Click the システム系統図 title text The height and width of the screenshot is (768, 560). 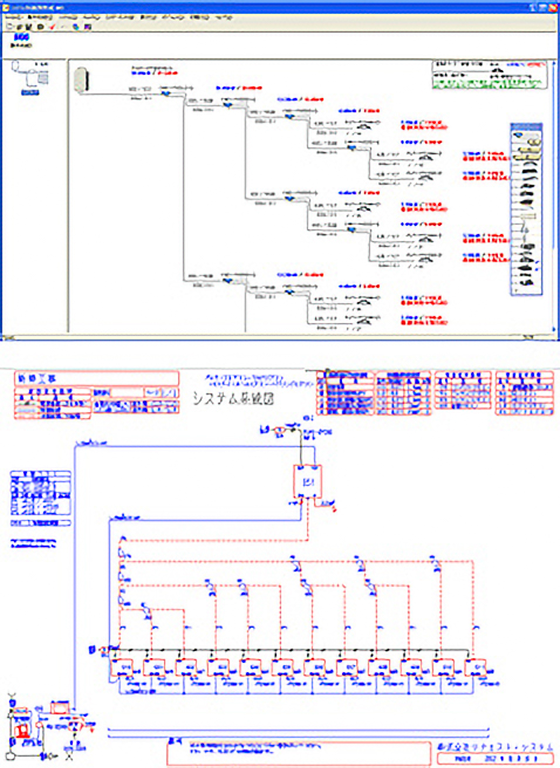pyautogui.click(x=233, y=398)
